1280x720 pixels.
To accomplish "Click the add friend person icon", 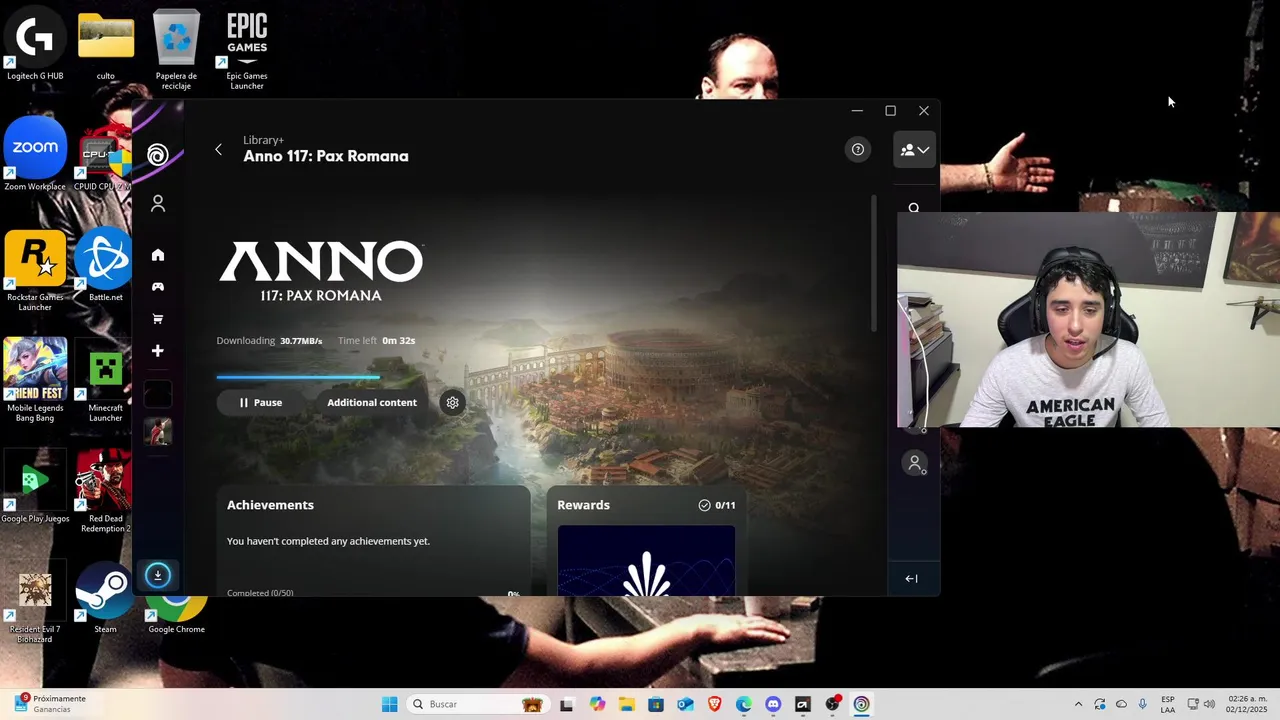I will [915, 463].
